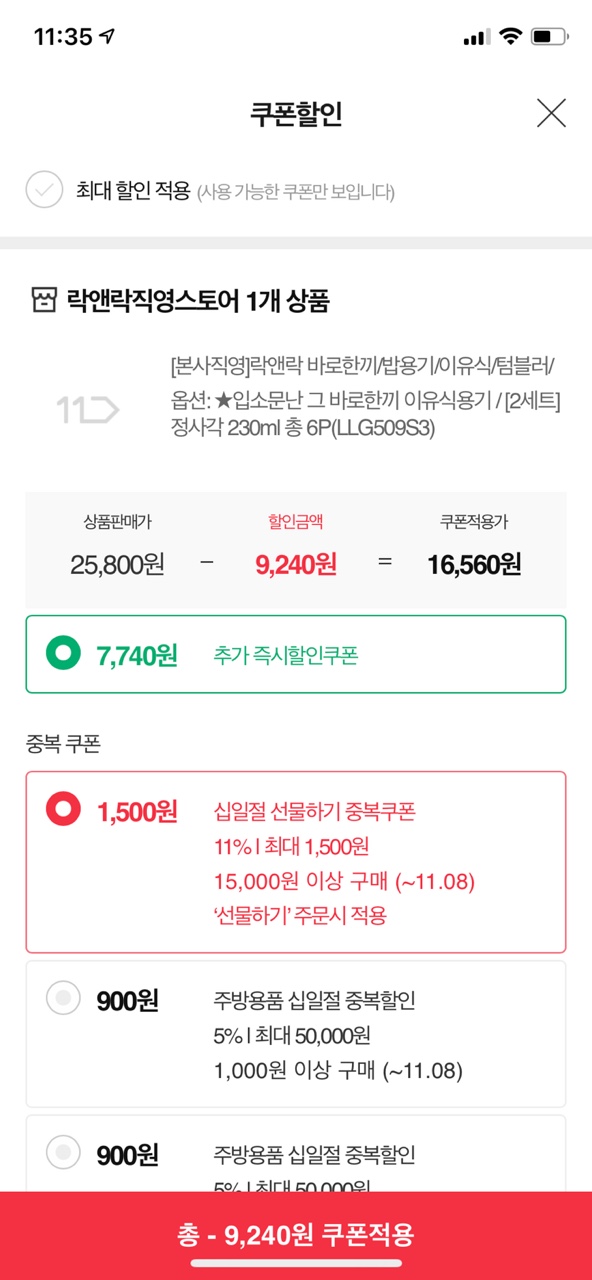The image size is (592, 1280).
Task: Tap the battery icon in status bar
Action: click(549, 37)
